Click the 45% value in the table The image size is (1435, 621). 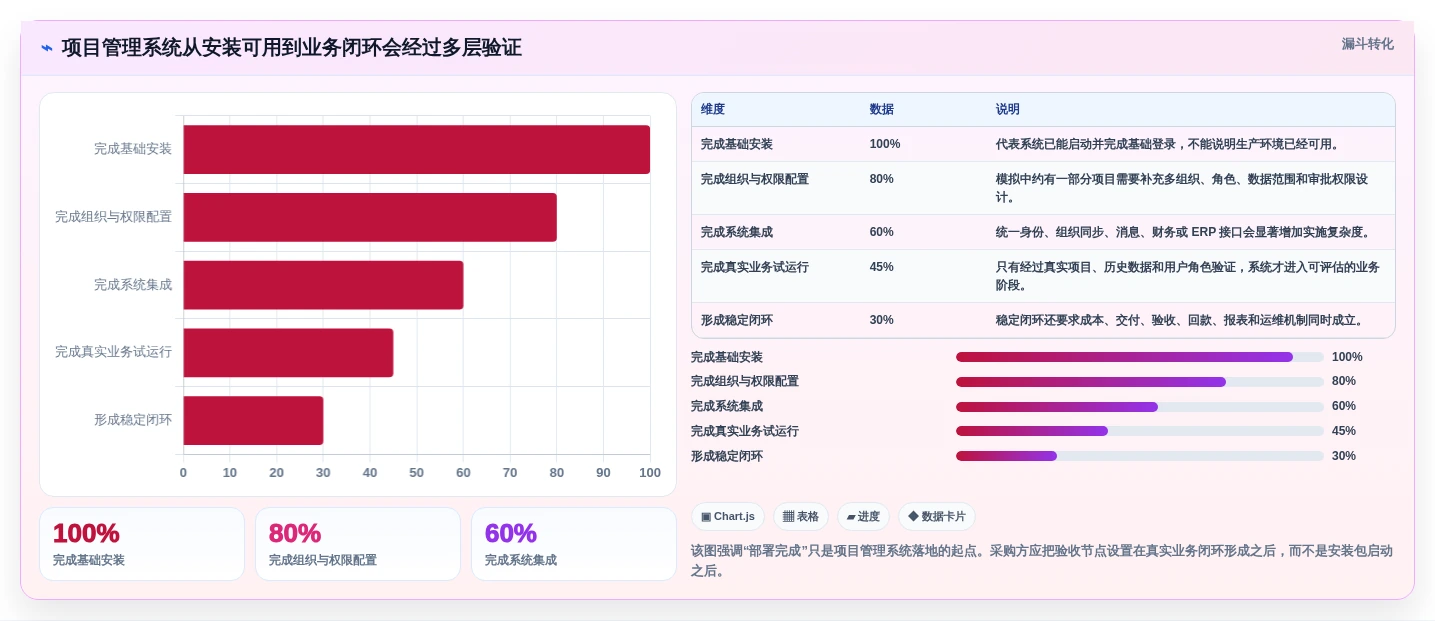click(x=882, y=267)
